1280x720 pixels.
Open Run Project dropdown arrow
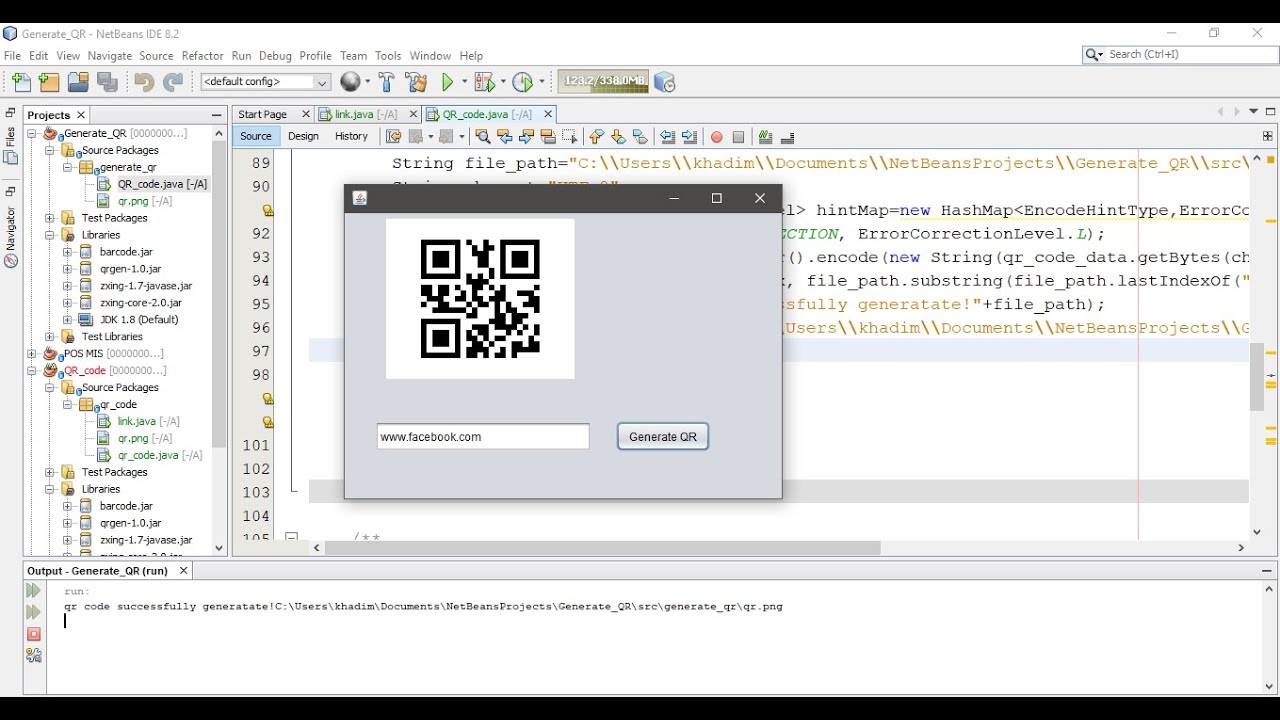tap(464, 82)
